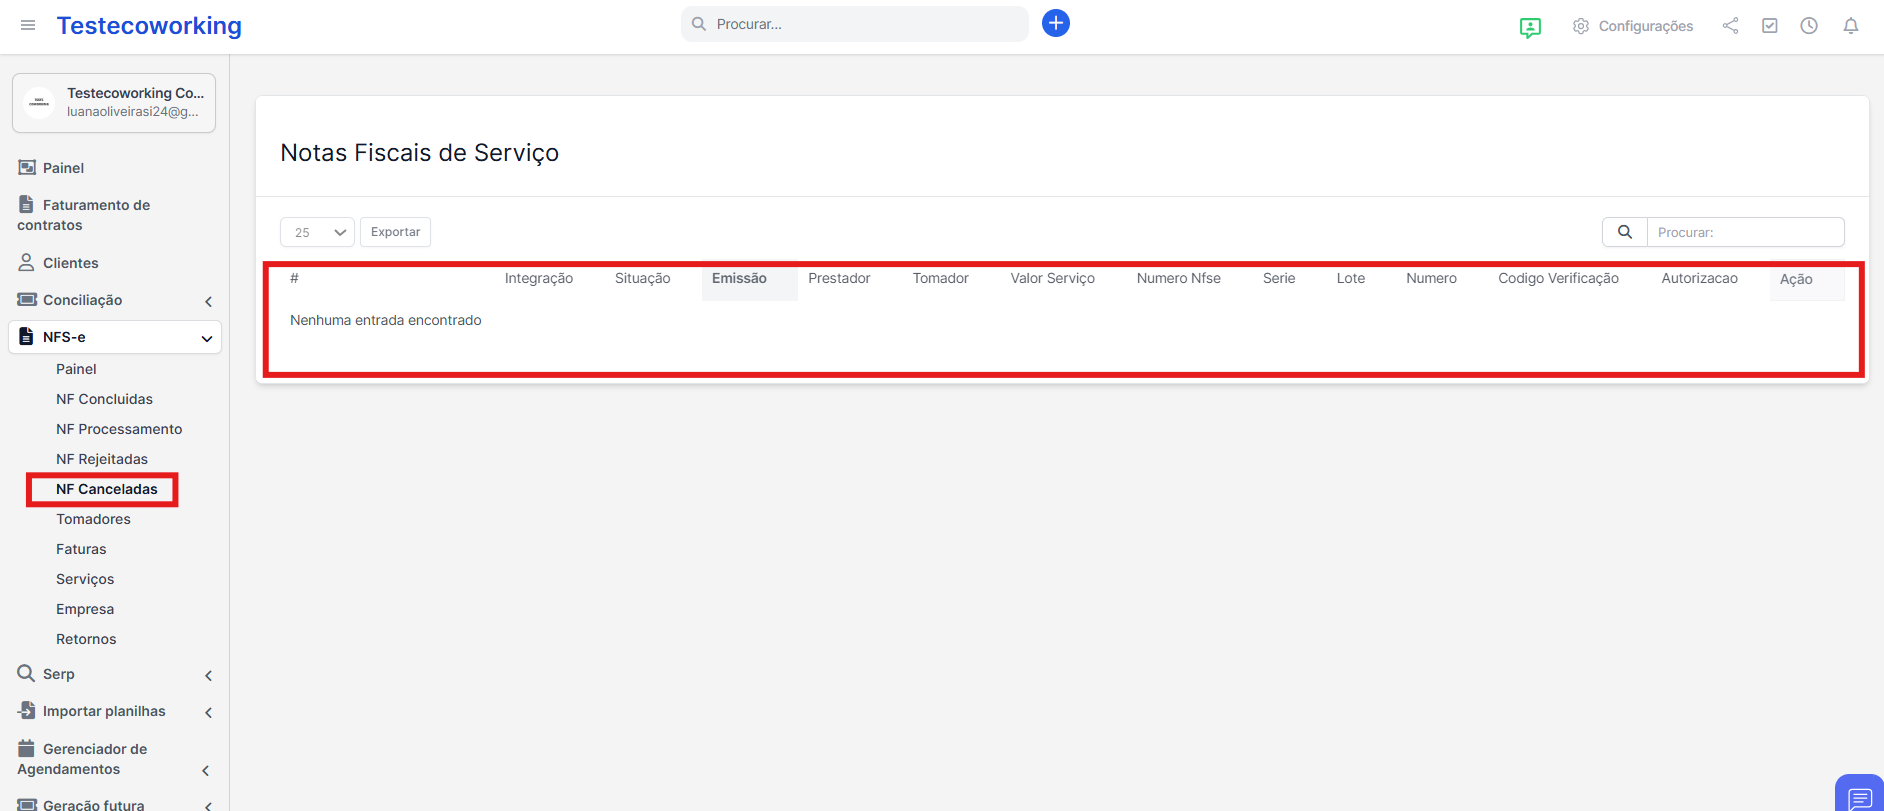Click the table search magnifier icon
The image size is (1884, 811).
(x=1624, y=232)
